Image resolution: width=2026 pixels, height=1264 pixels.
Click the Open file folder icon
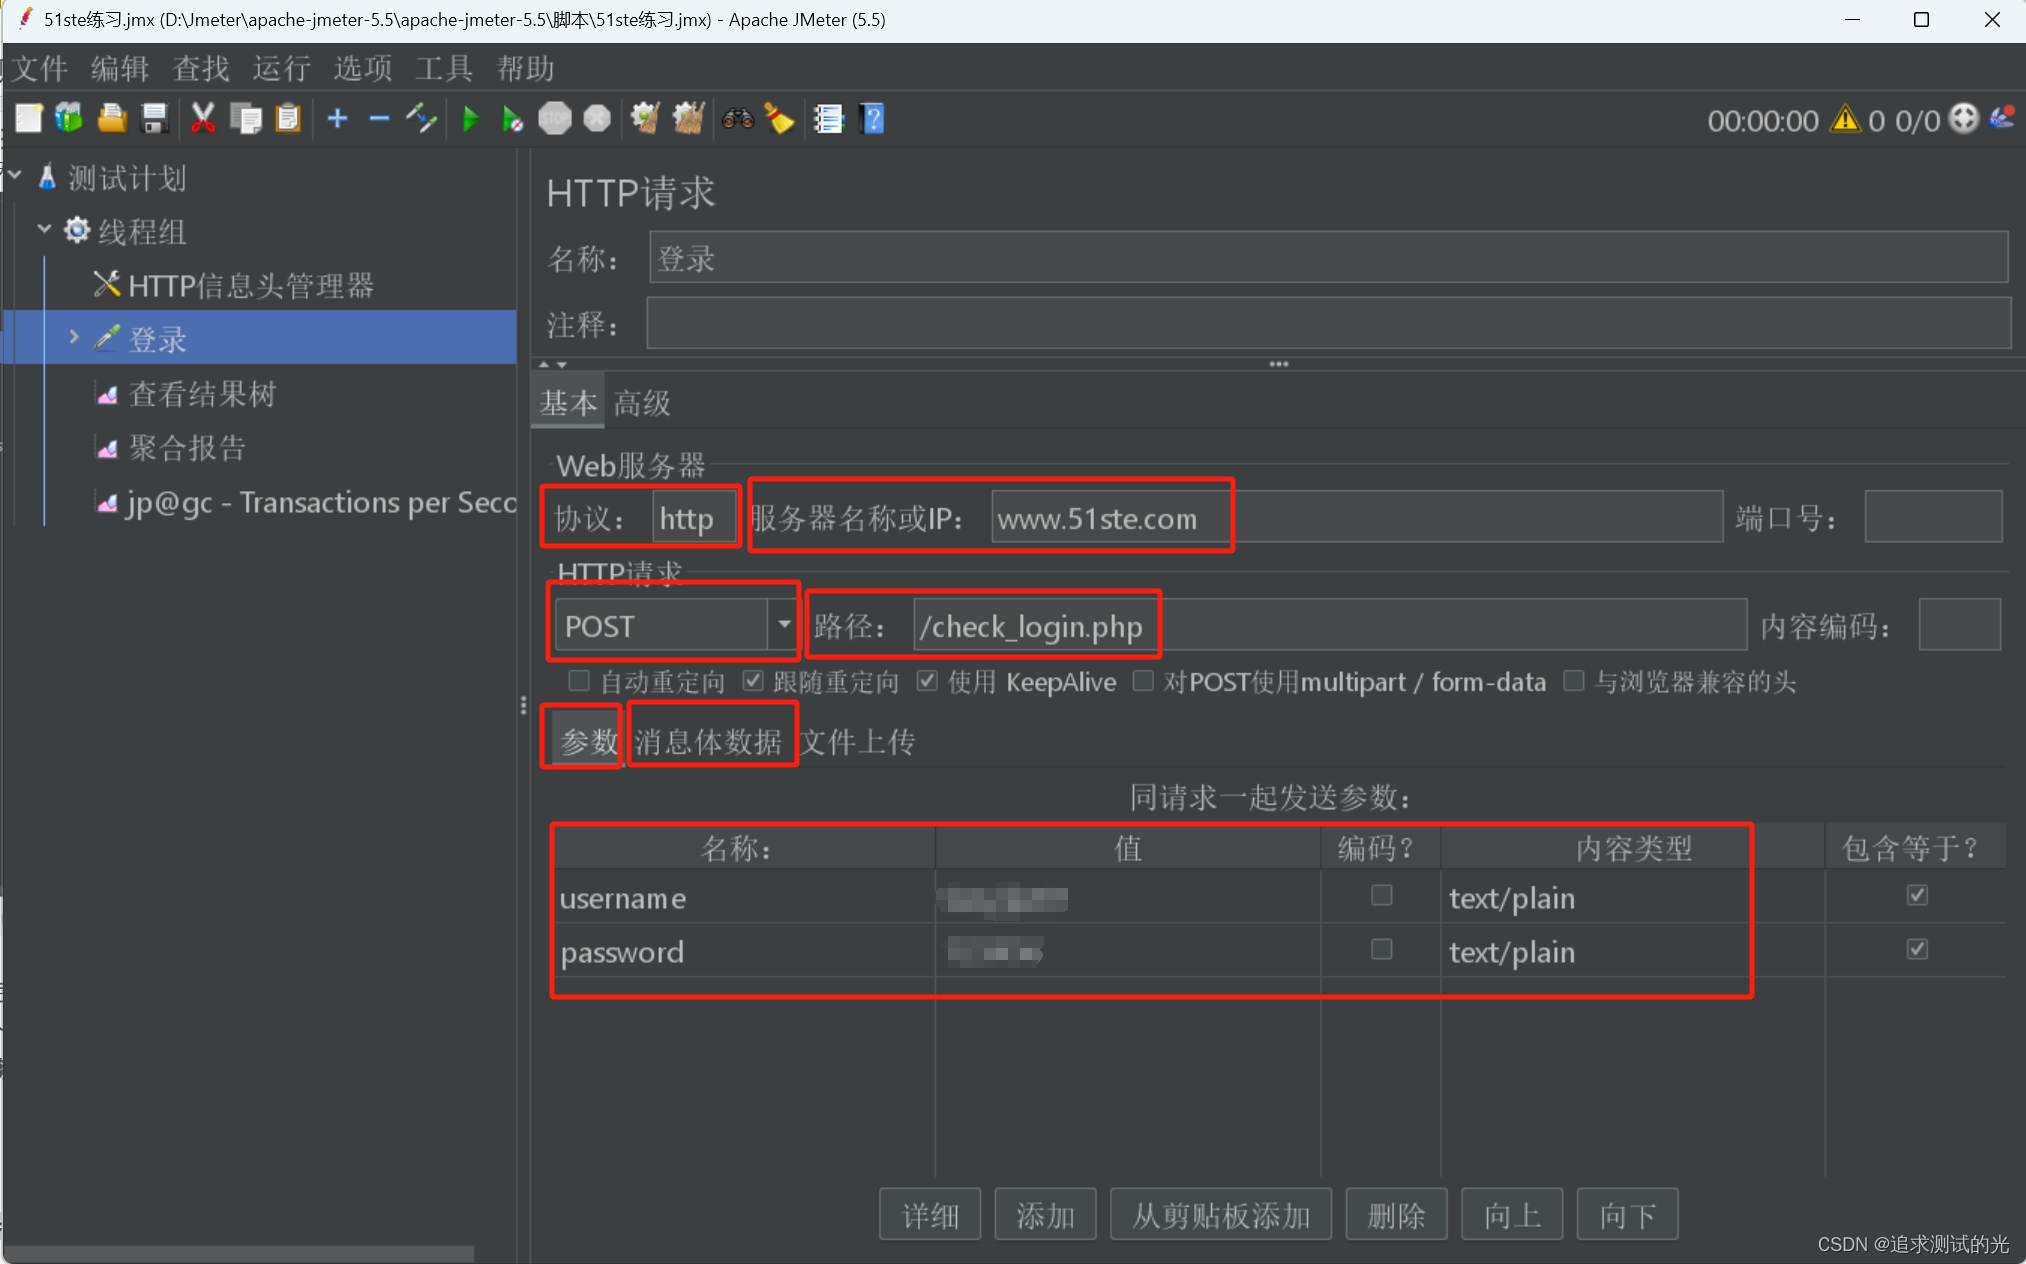click(x=112, y=119)
